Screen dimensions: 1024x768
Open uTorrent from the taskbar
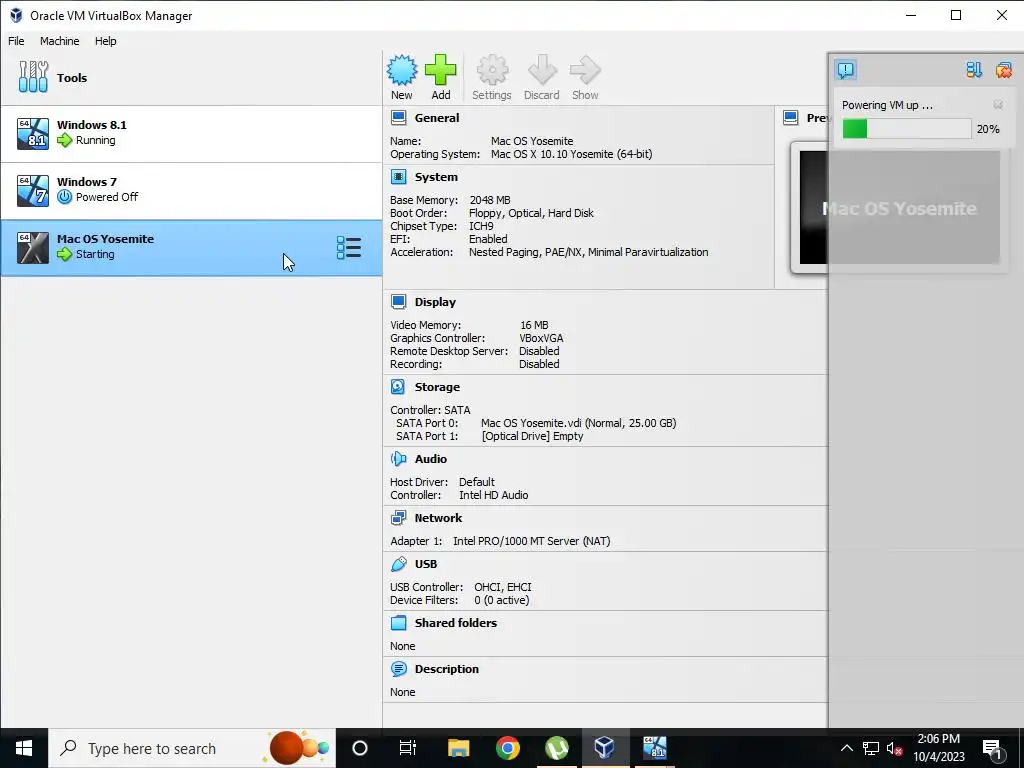pos(556,748)
